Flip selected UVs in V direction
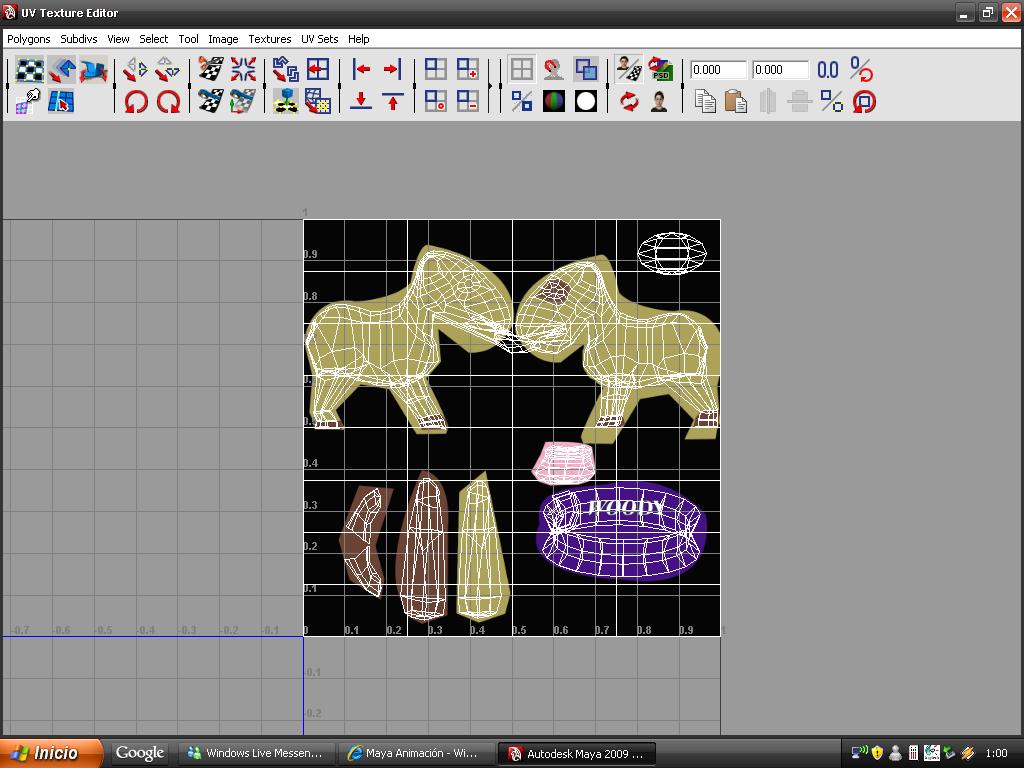This screenshot has width=1024, height=768. point(168,70)
